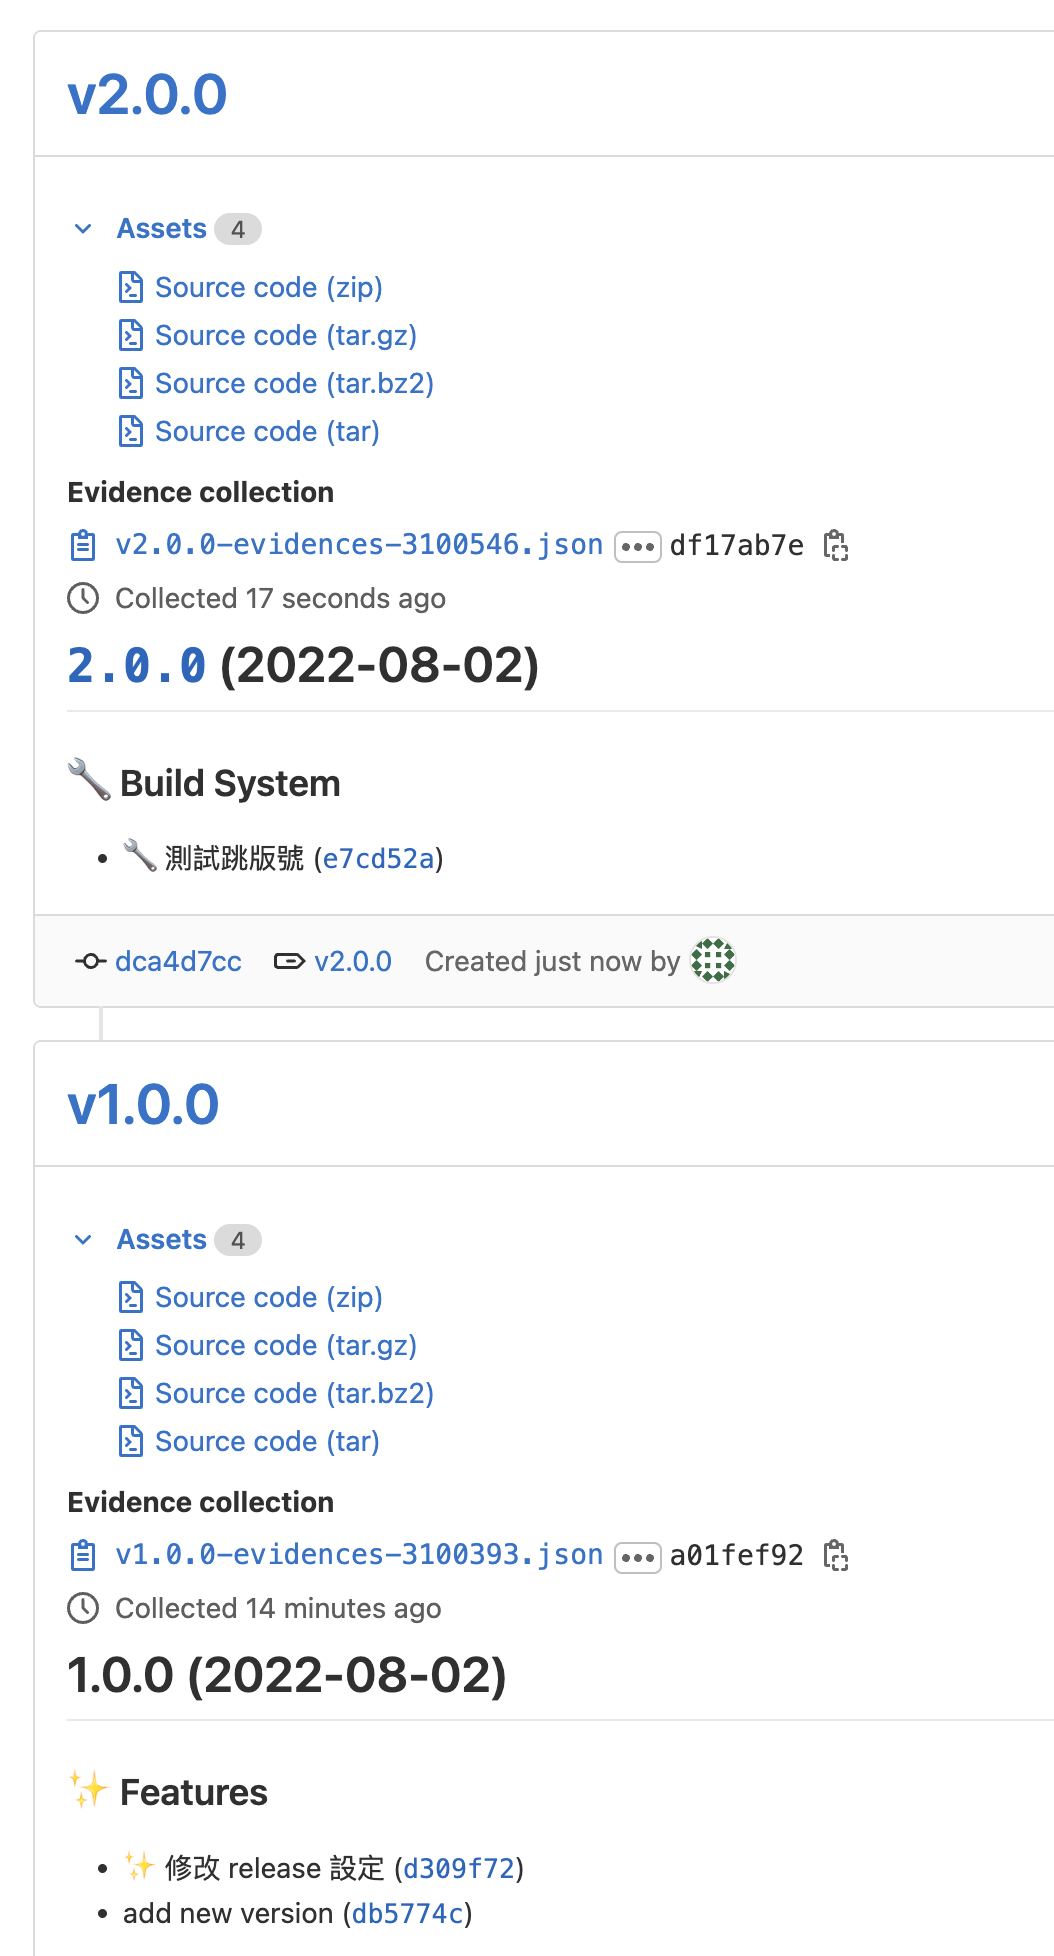This screenshot has width=1054, height=1956.
Task: Click the clipboard icon before v1.0.0-evidences JSON
Action: coord(84,1555)
